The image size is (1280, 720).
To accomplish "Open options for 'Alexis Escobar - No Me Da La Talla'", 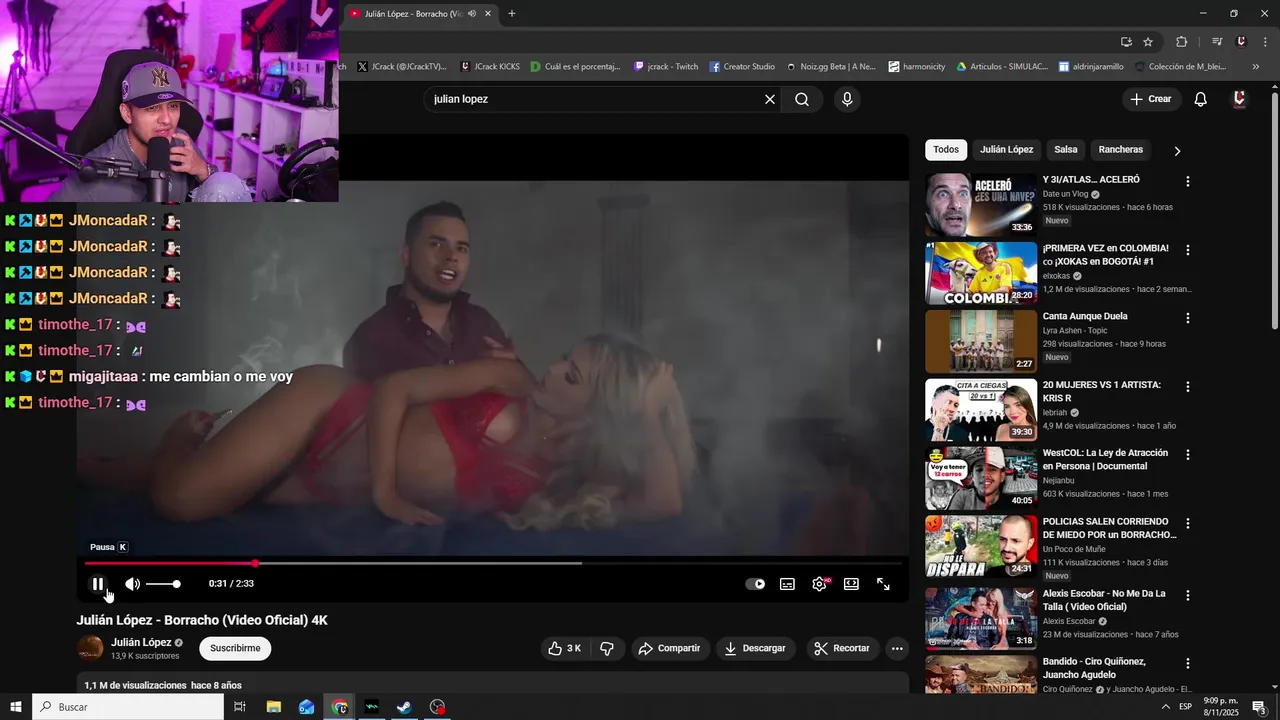I will click(x=1188, y=595).
